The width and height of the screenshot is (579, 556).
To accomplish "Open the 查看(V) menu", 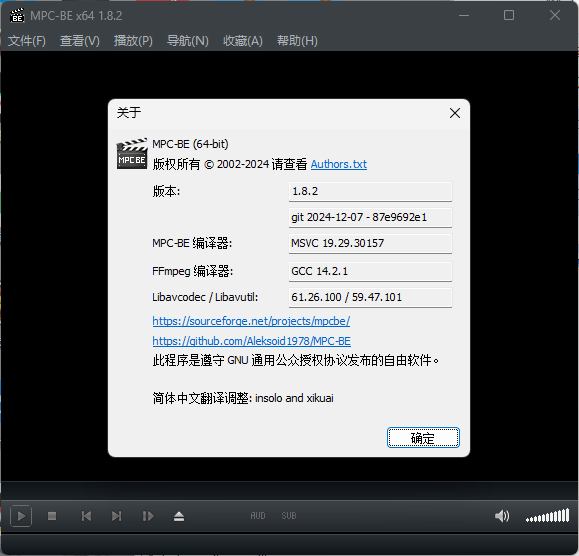I will pos(80,41).
